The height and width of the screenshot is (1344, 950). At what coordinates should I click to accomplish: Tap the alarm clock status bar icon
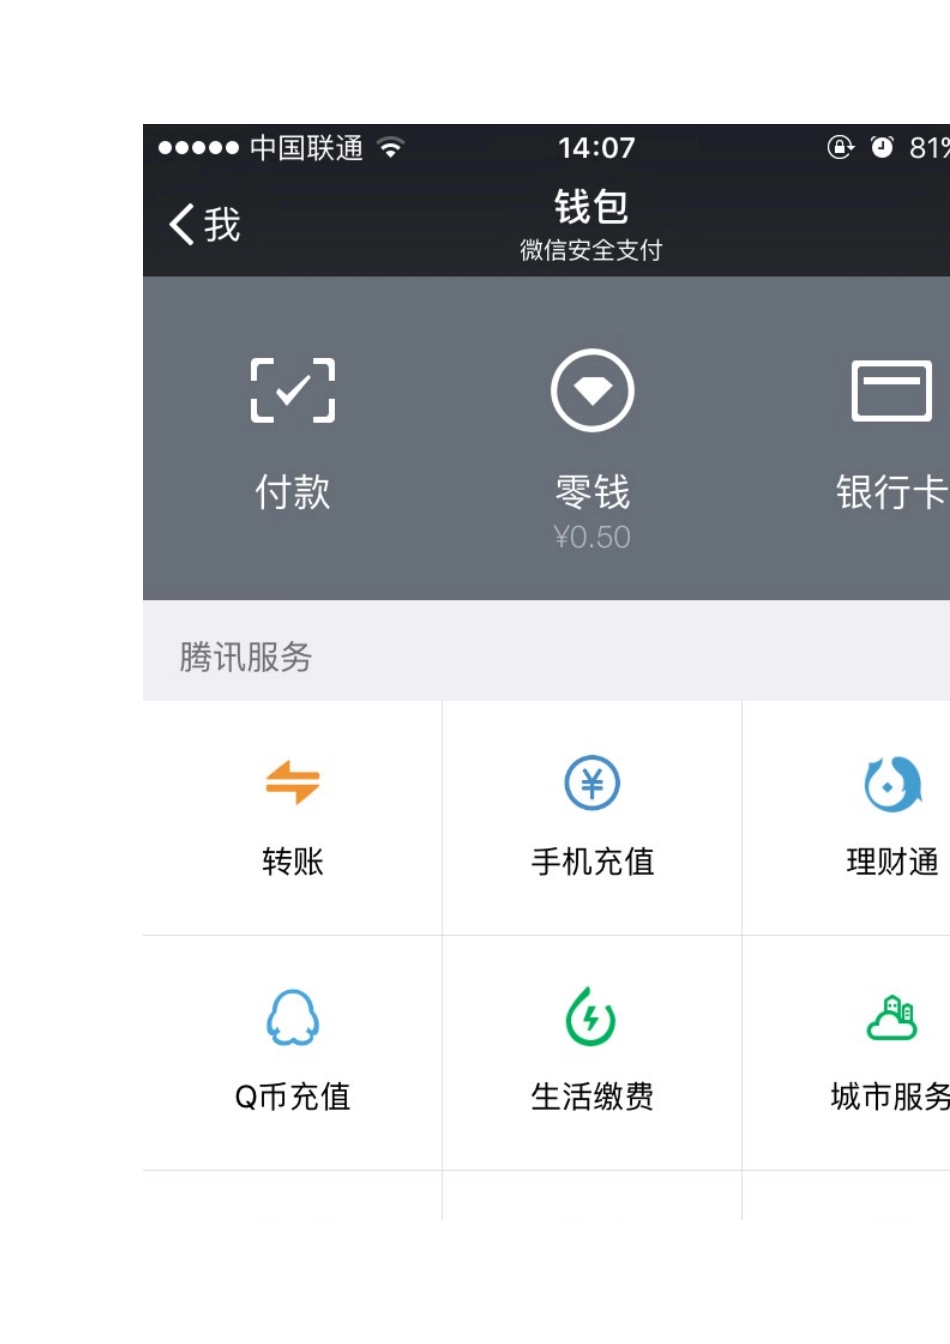click(882, 148)
